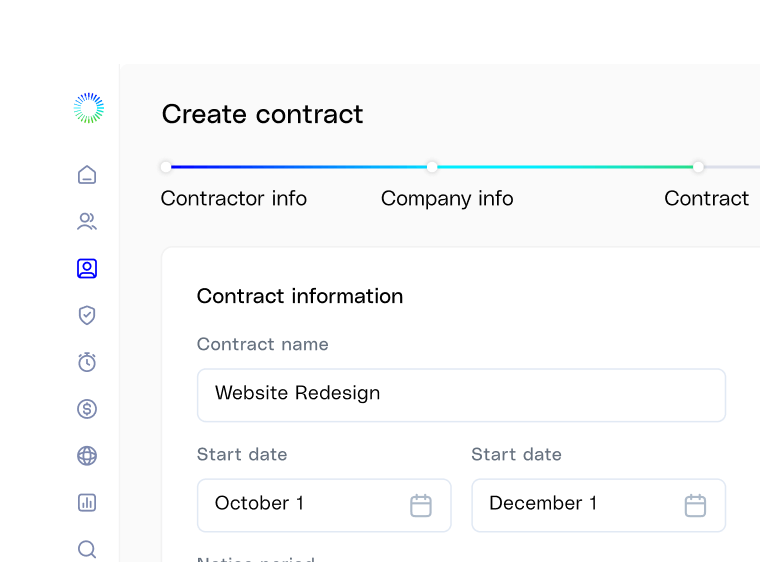Image resolution: width=760 pixels, height=562 pixels.
Task: Open the Compliance shield sidebar icon
Action: pyautogui.click(x=87, y=315)
